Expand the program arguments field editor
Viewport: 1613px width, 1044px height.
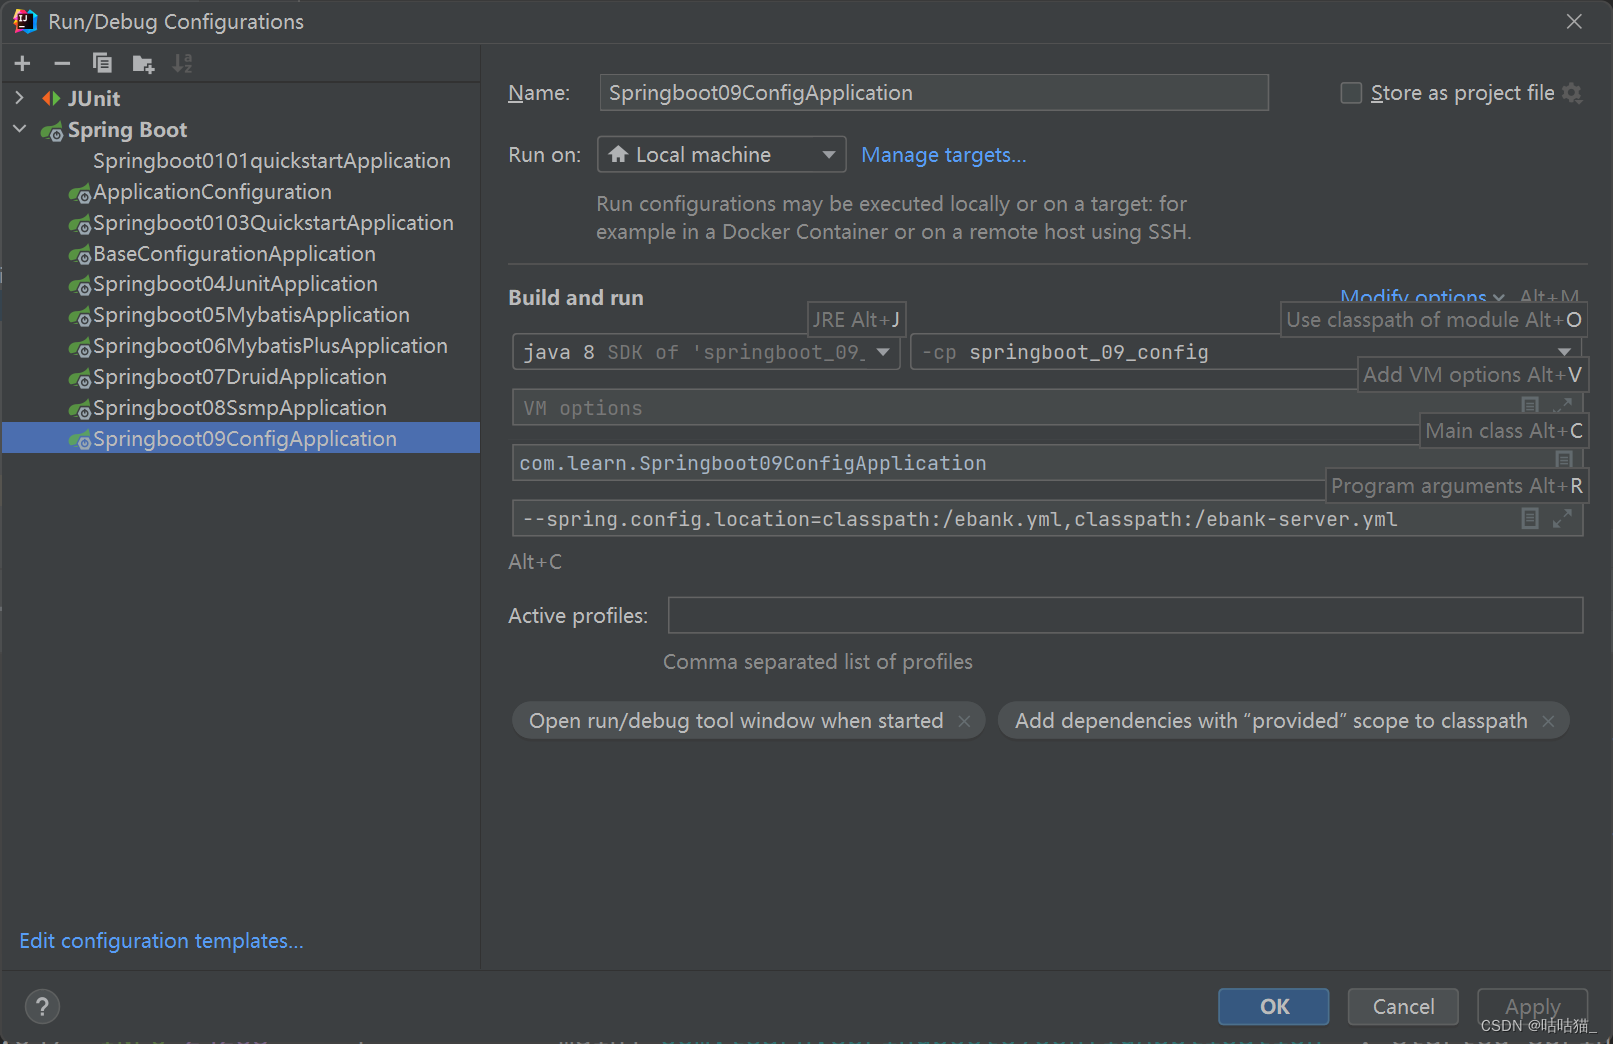coord(1564,518)
